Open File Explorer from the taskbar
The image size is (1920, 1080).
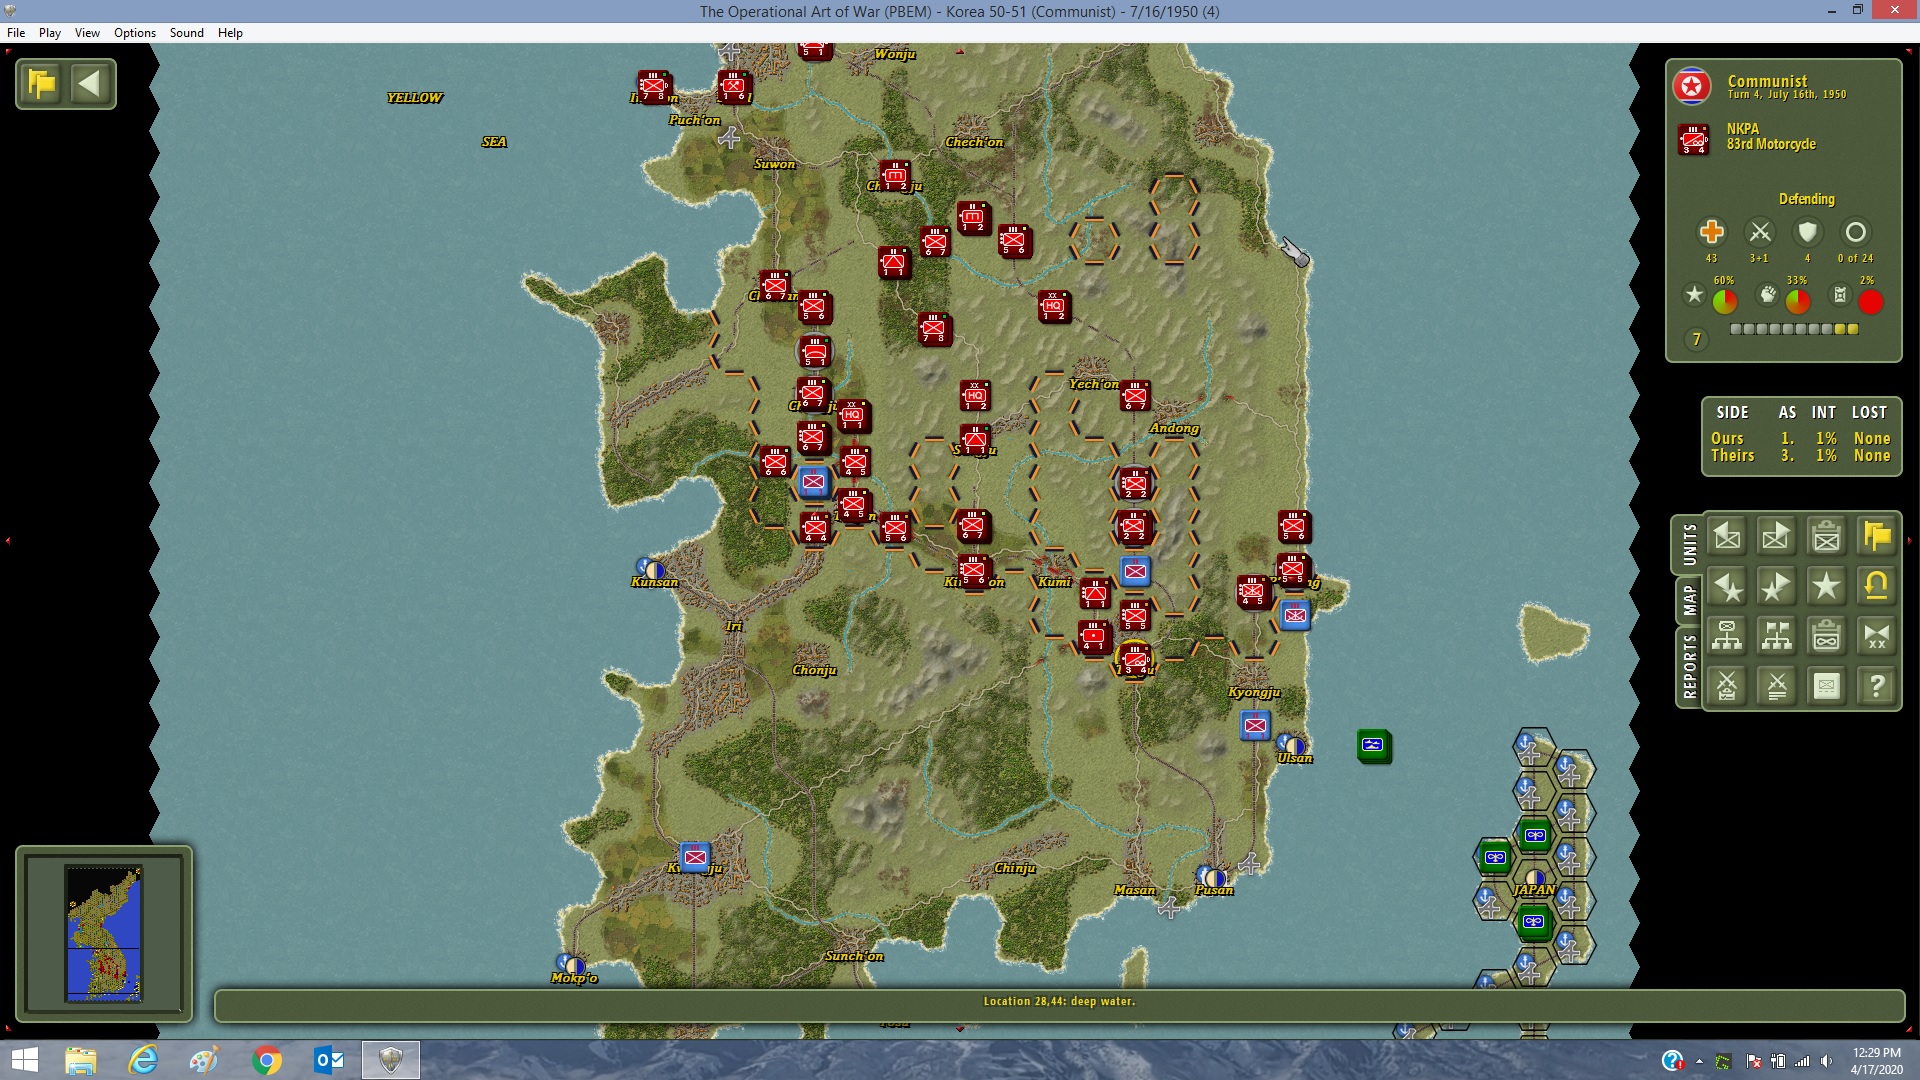(81, 1060)
